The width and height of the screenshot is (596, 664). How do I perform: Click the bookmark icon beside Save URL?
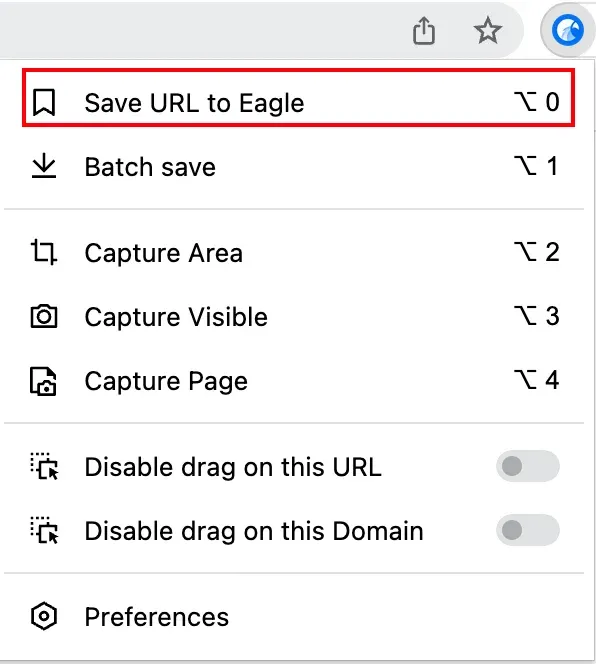click(44, 102)
